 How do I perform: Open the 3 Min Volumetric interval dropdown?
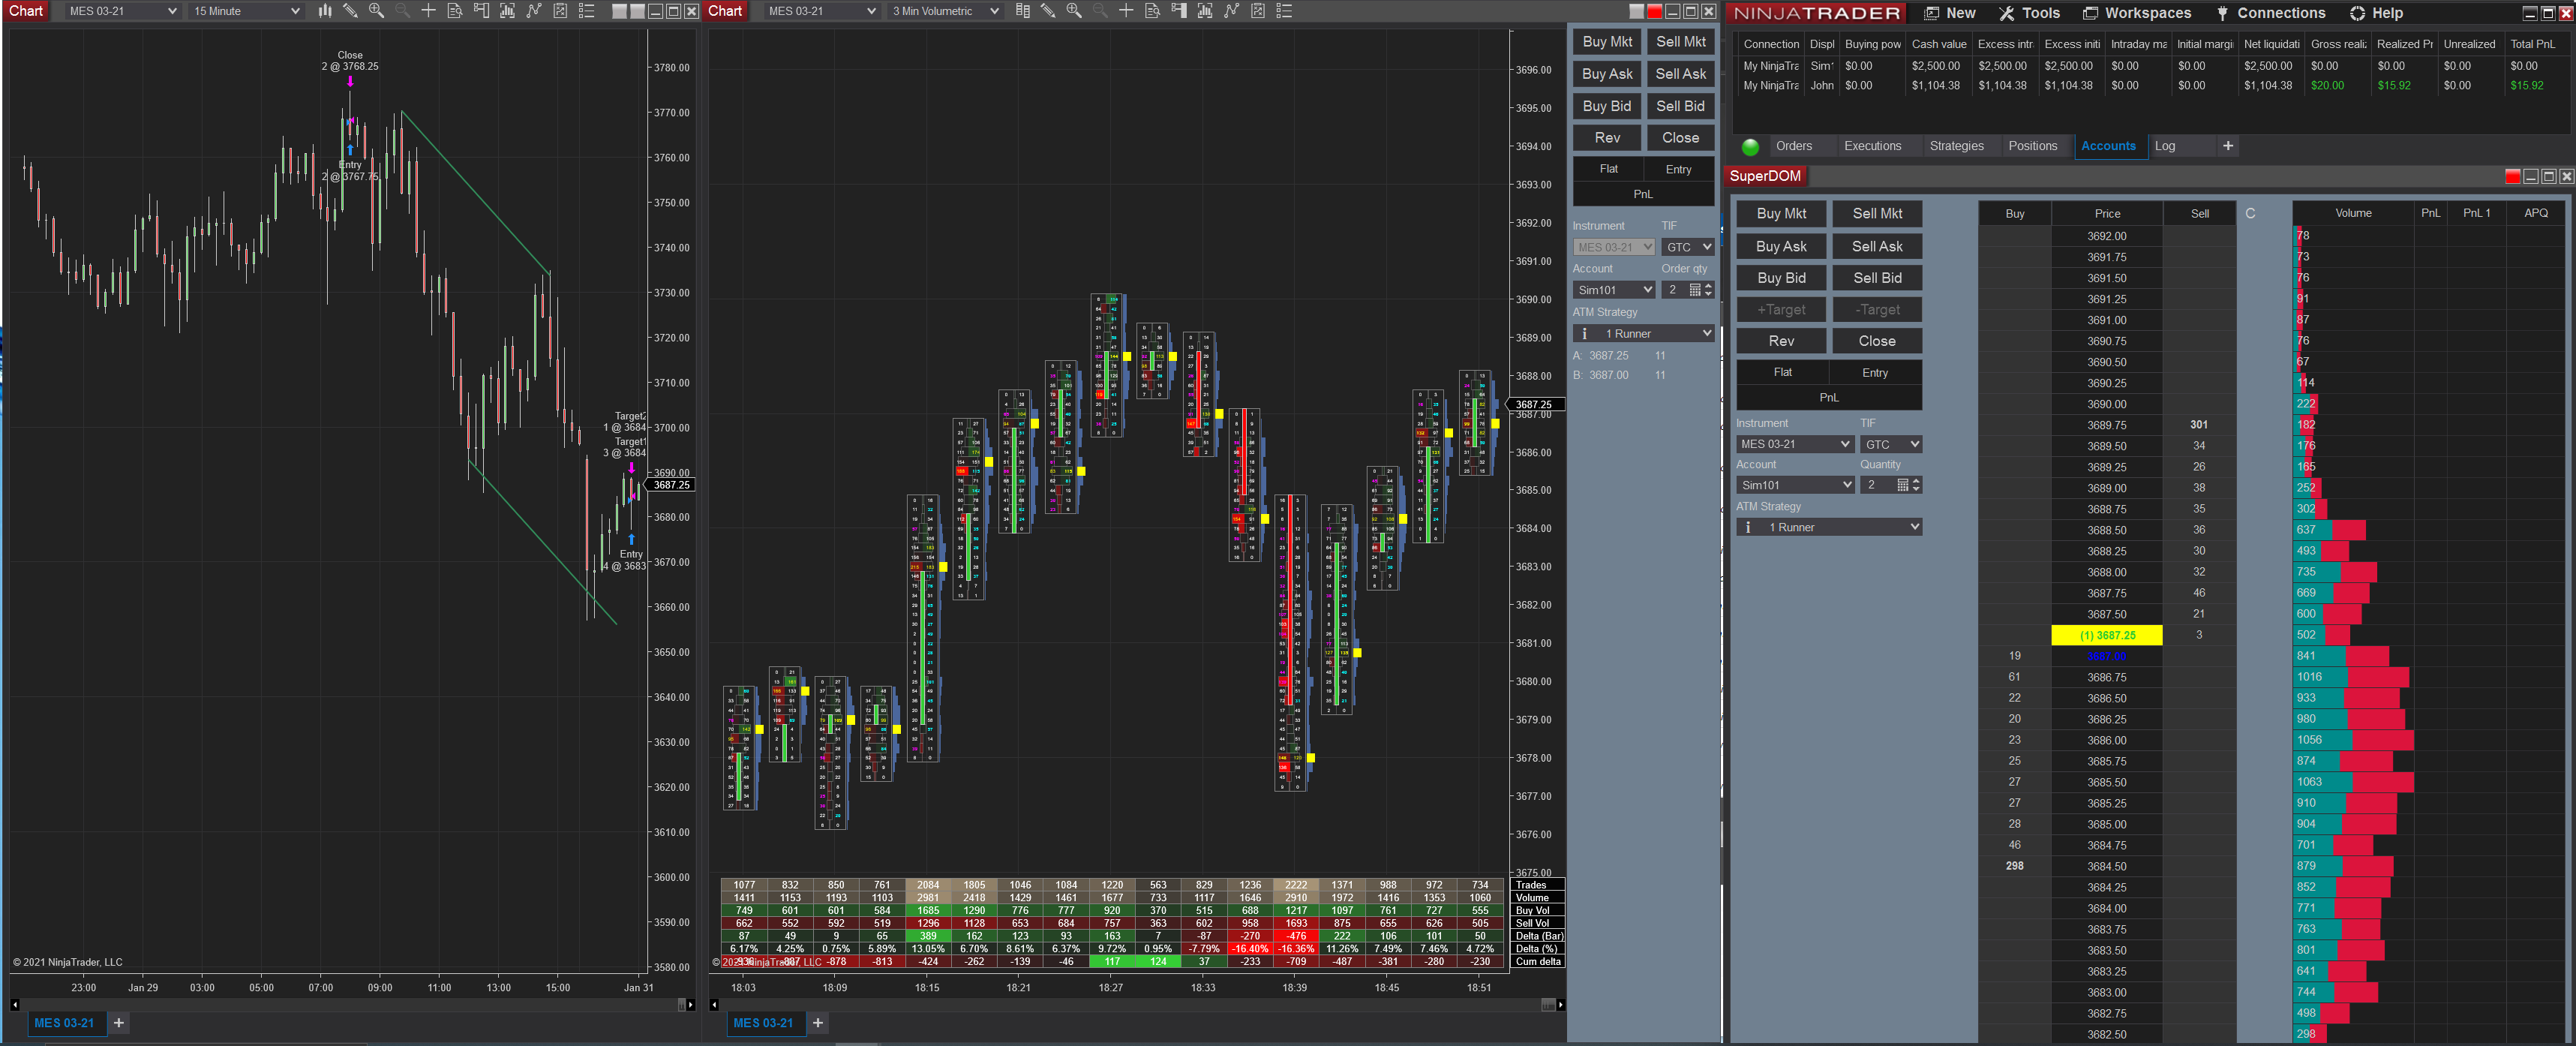click(x=945, y=11)
